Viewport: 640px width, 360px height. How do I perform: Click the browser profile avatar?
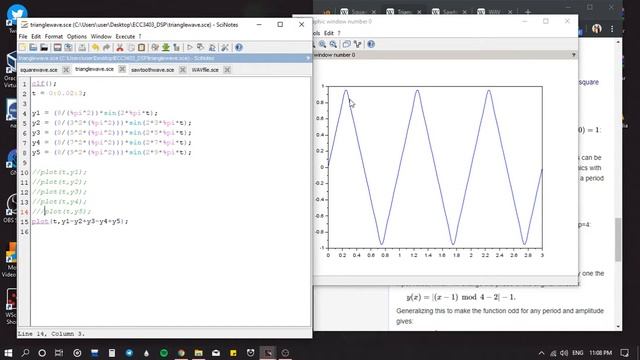click(x=597, y=29)
